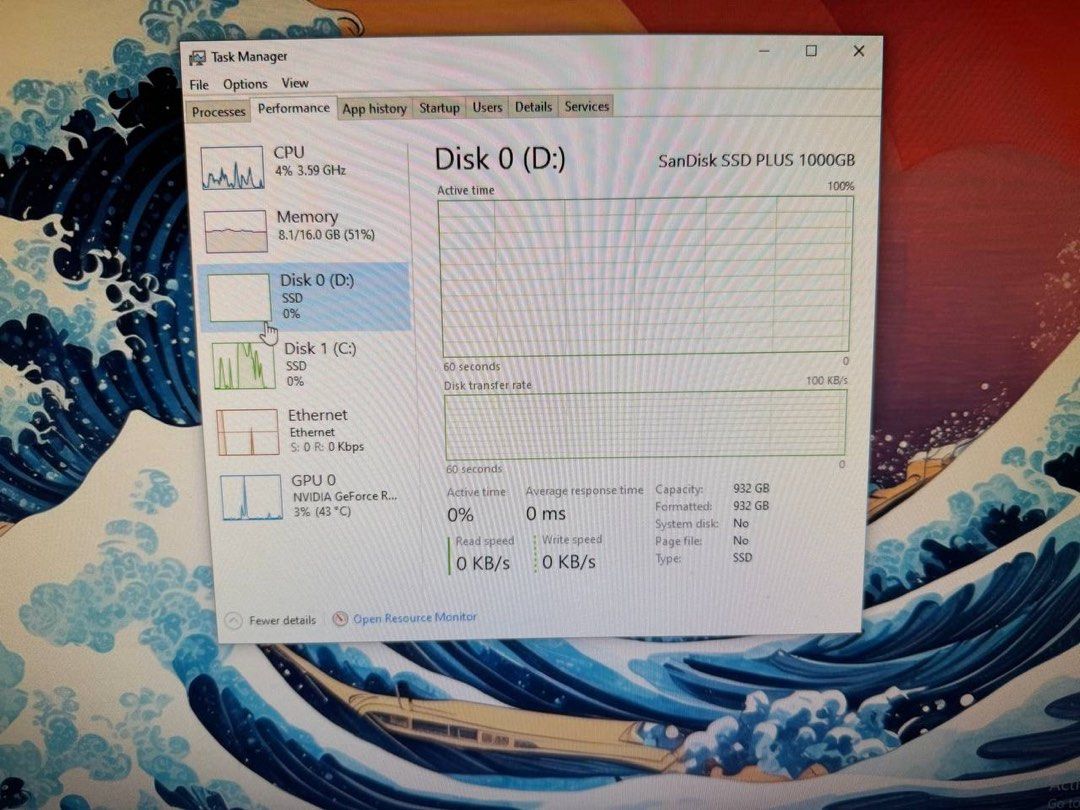The height and width of the screenshot is (810, 1080).
Task: Close the Task Manager window
Action: pos(858,51)
